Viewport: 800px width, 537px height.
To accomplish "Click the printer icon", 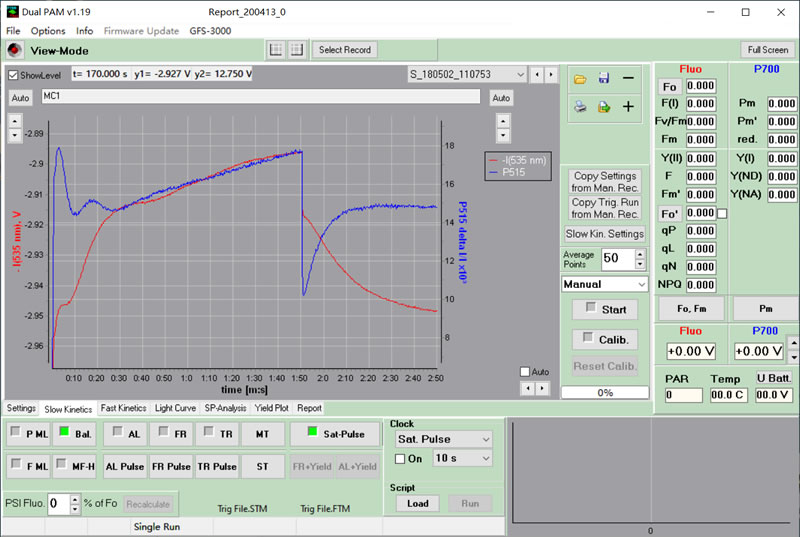I will (x=580, y=107).
